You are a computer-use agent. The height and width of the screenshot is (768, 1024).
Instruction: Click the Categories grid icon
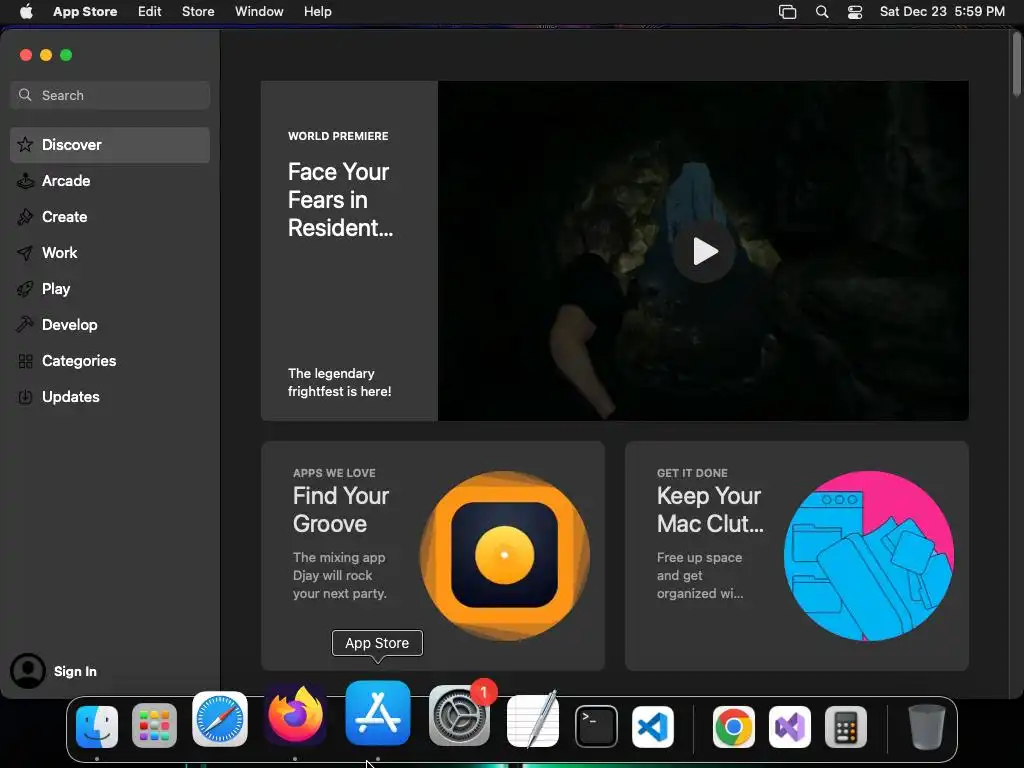point(25,360)
